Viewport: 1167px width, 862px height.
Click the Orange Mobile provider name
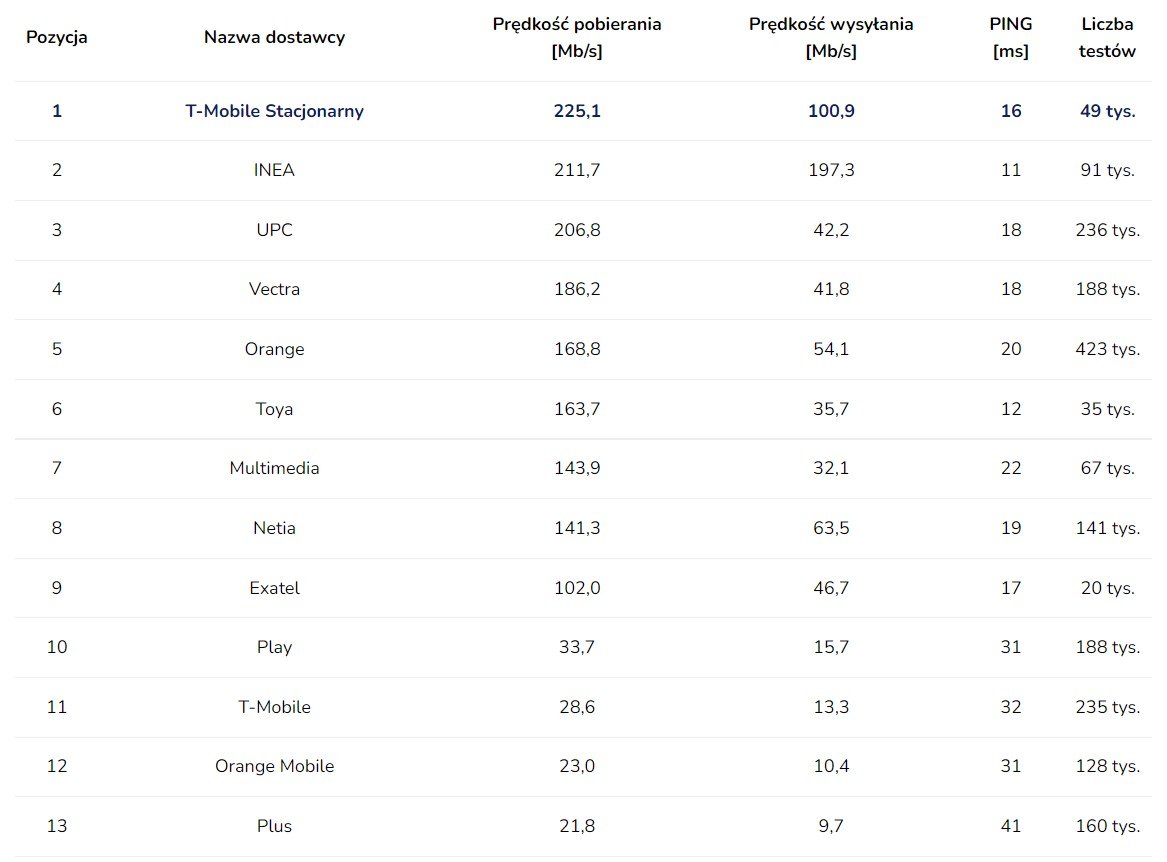pyautogui.click(x=275, y=766)
